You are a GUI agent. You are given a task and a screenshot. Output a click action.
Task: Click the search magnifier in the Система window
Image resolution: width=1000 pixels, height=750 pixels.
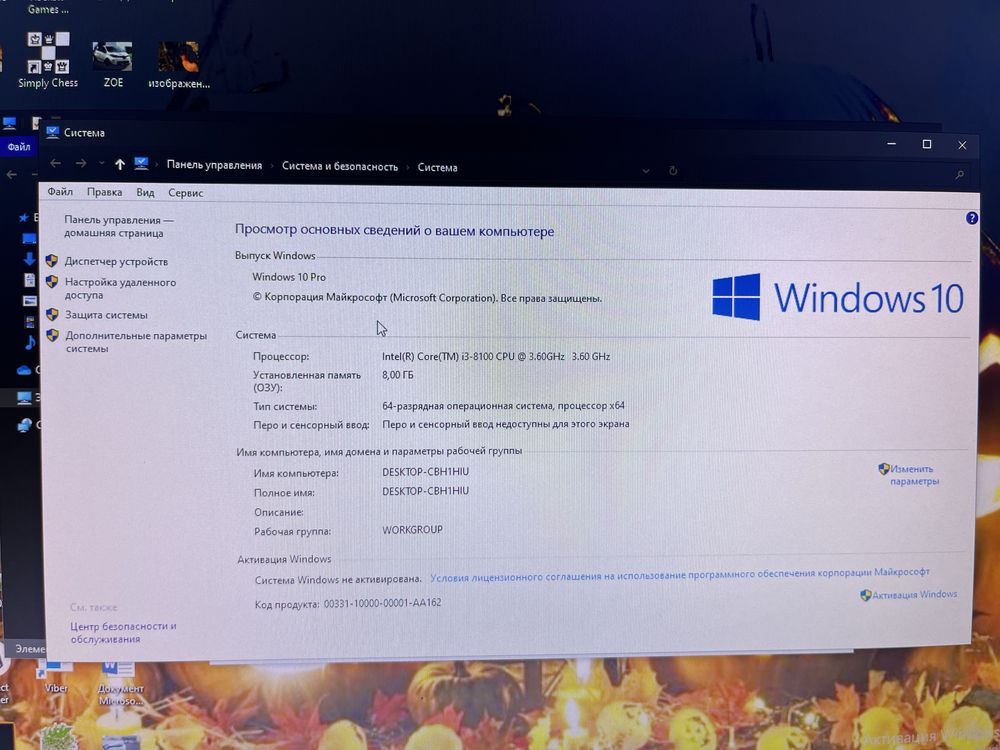point(959,174)
